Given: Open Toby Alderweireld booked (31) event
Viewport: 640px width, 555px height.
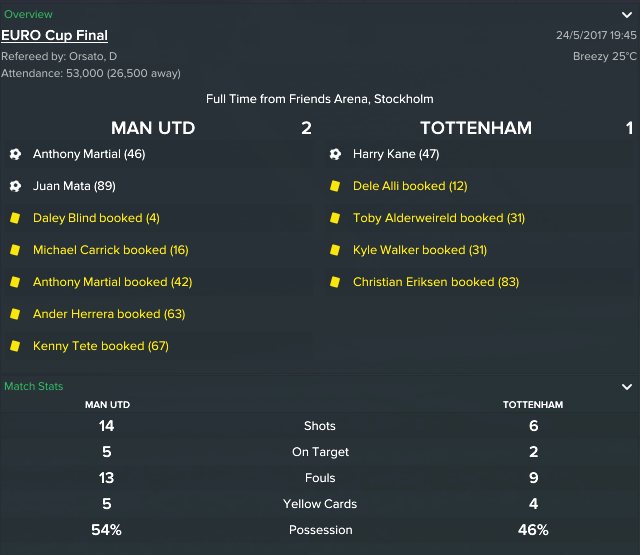Looking at the screenshot, I should [x=439, y=218].
